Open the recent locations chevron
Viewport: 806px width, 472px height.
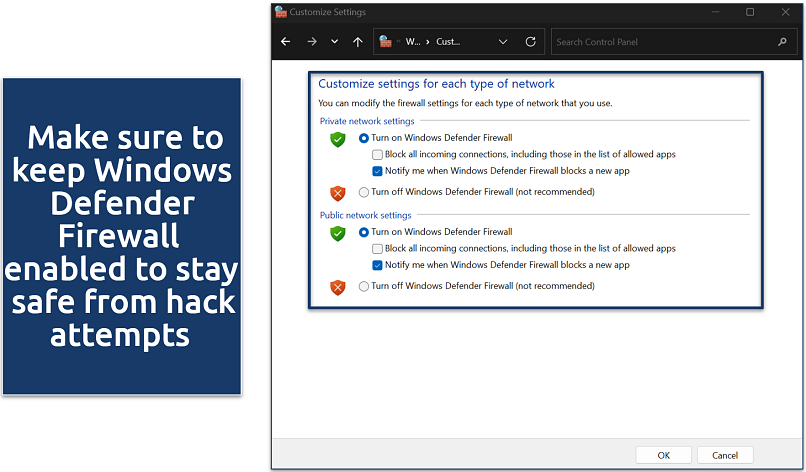(335, 42)
